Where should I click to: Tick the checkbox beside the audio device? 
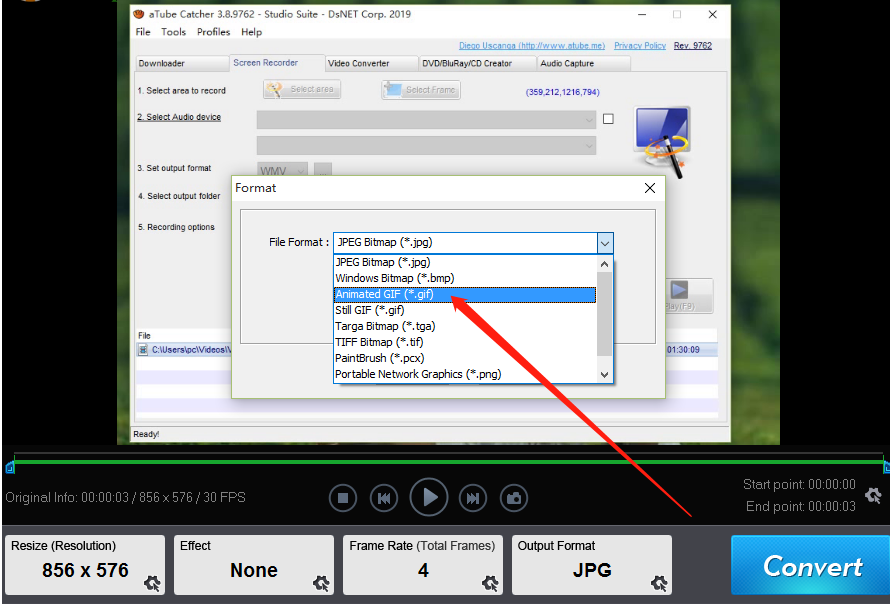[x=608, y=119]
